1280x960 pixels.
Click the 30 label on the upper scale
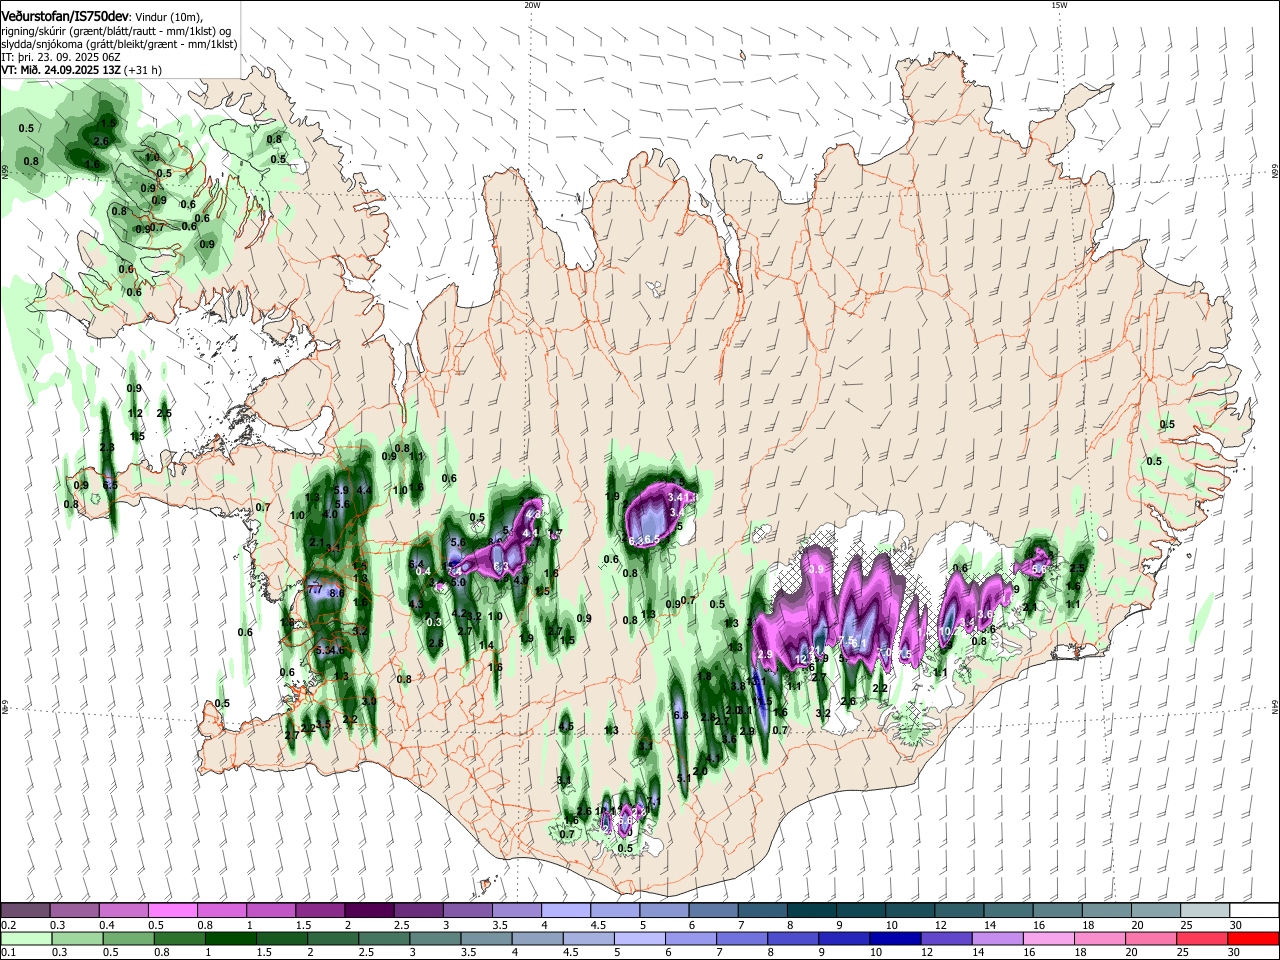click(1236, 925)
